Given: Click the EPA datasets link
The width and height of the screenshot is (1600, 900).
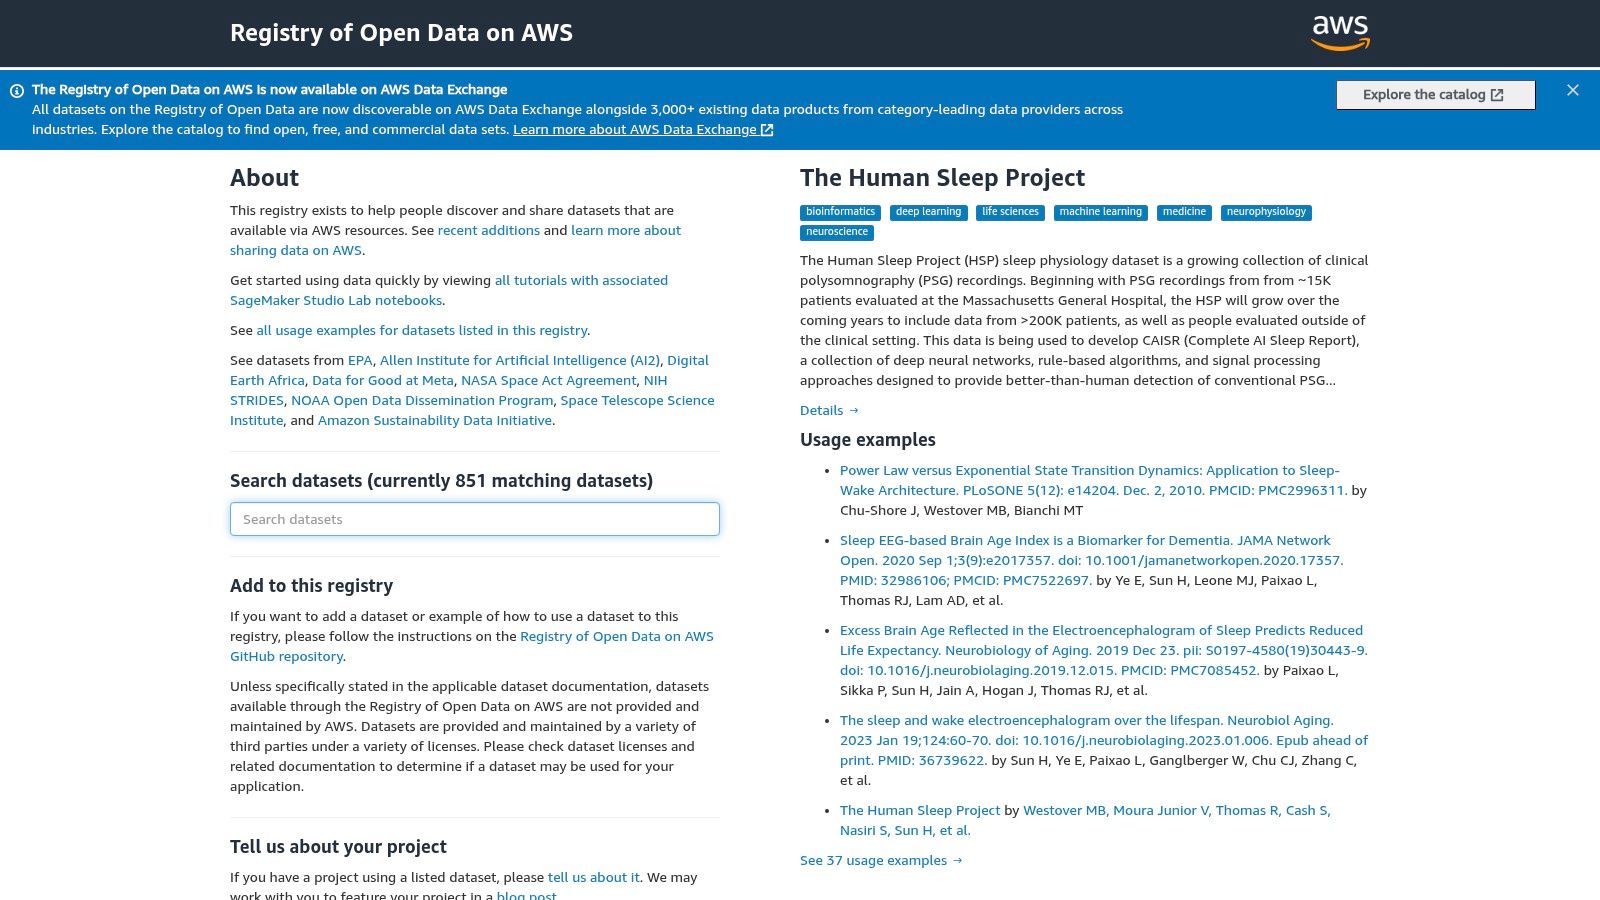Looking at the screenshot, I should [360, 360].
